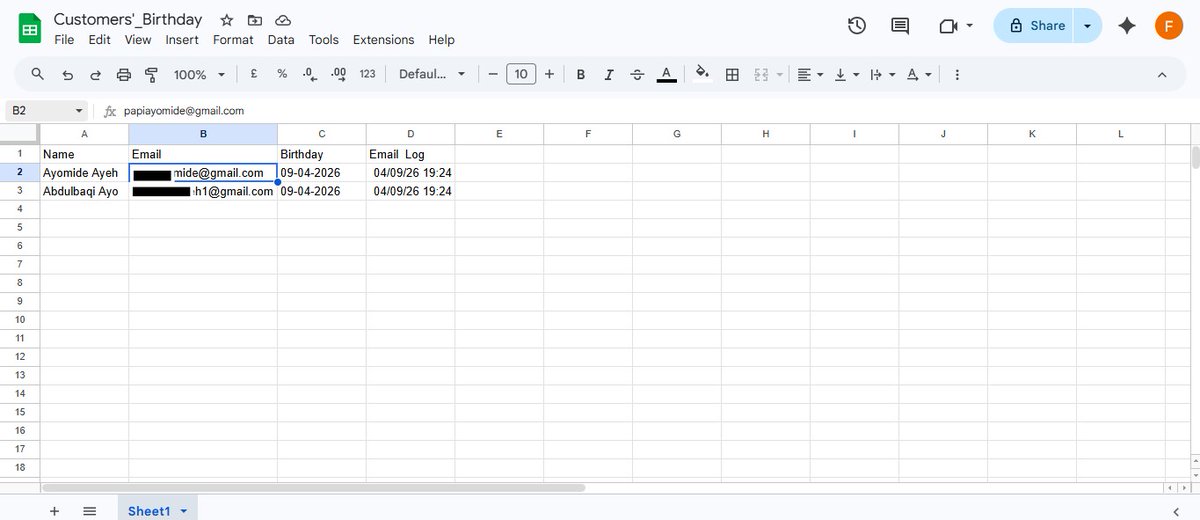Click the Share button
1200x520 pixels.
(1036, 26)
